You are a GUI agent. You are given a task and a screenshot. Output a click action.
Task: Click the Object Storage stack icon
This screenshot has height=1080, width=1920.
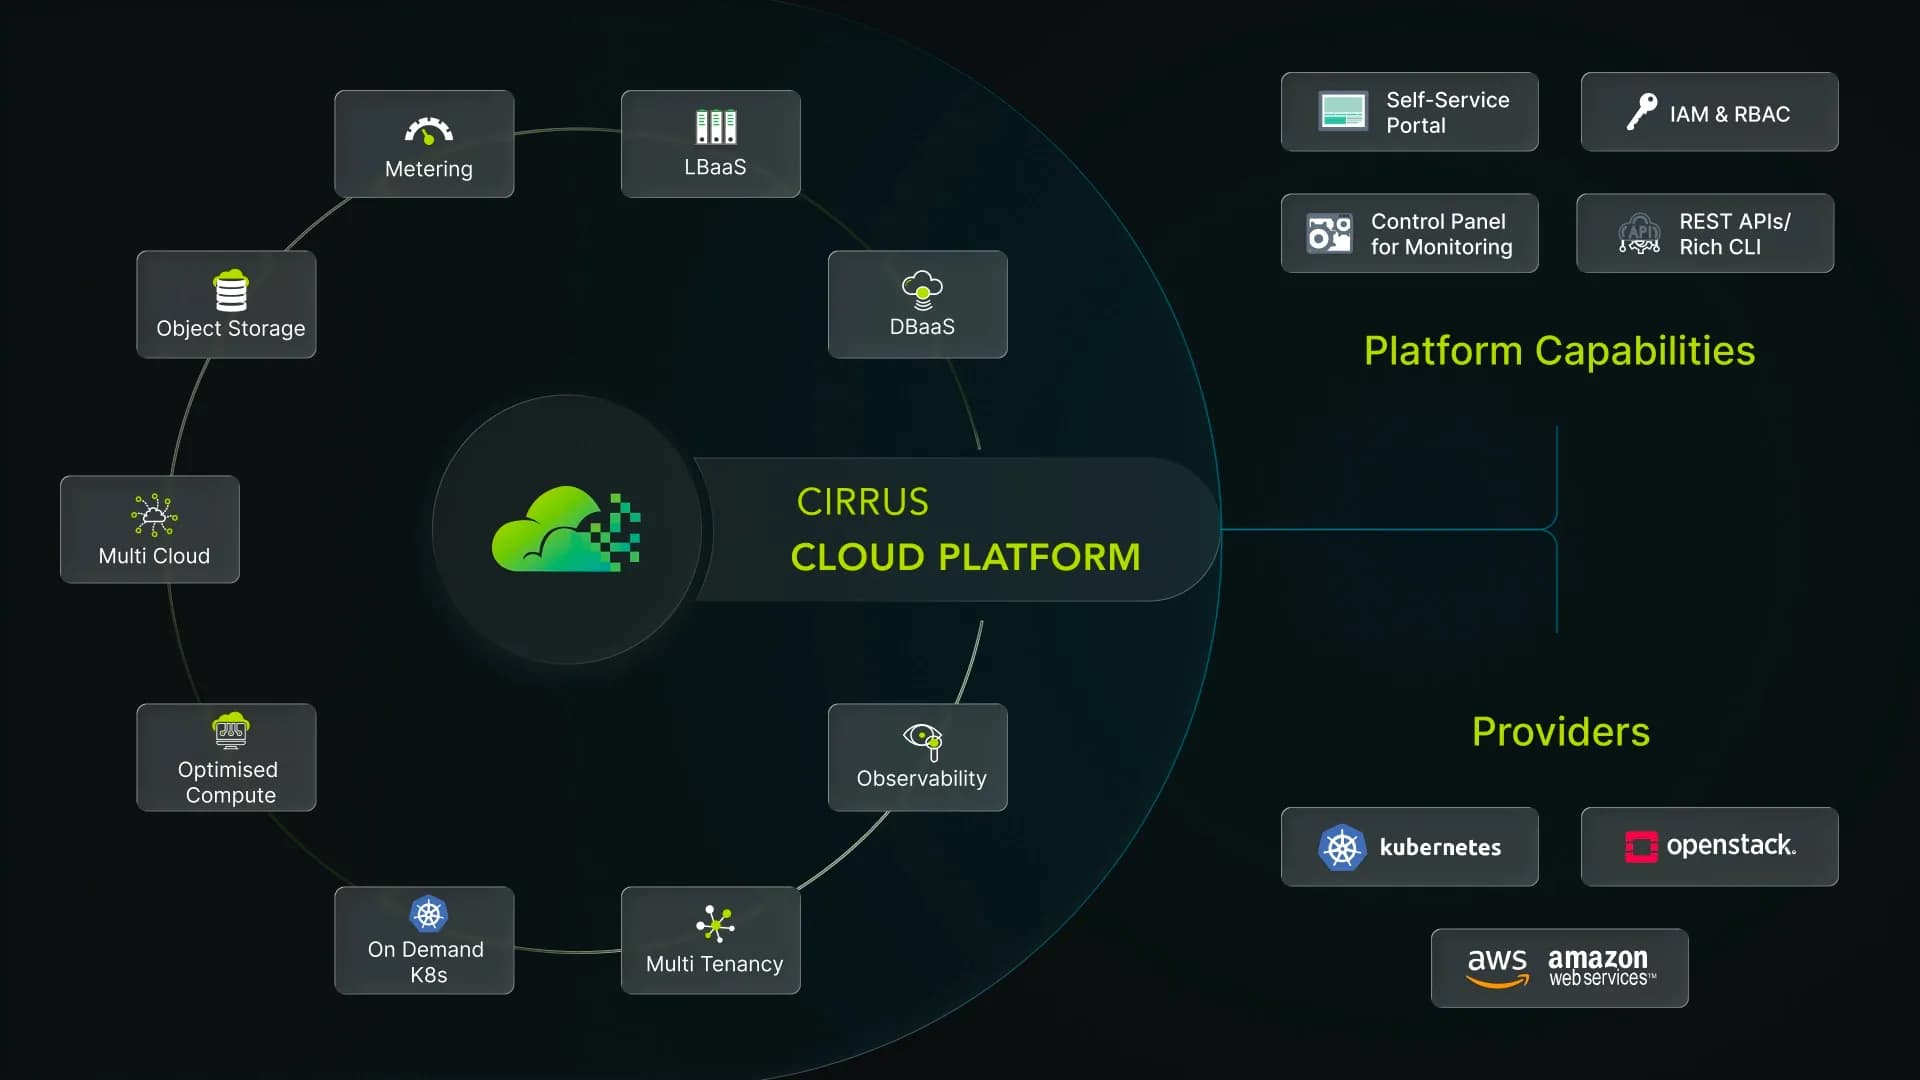coord(231,291)
